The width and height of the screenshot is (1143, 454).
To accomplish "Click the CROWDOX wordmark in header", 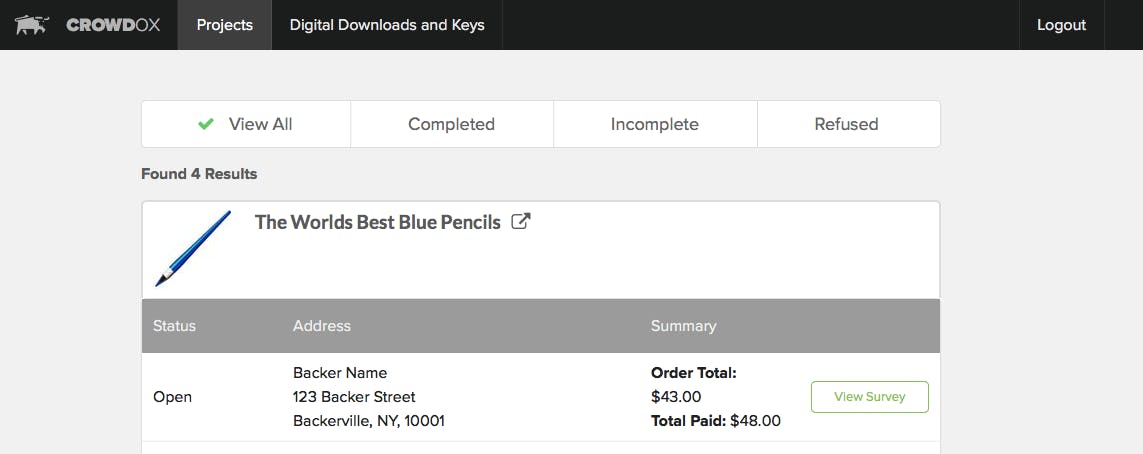I will pyautogui.click(x=113, y=25).
